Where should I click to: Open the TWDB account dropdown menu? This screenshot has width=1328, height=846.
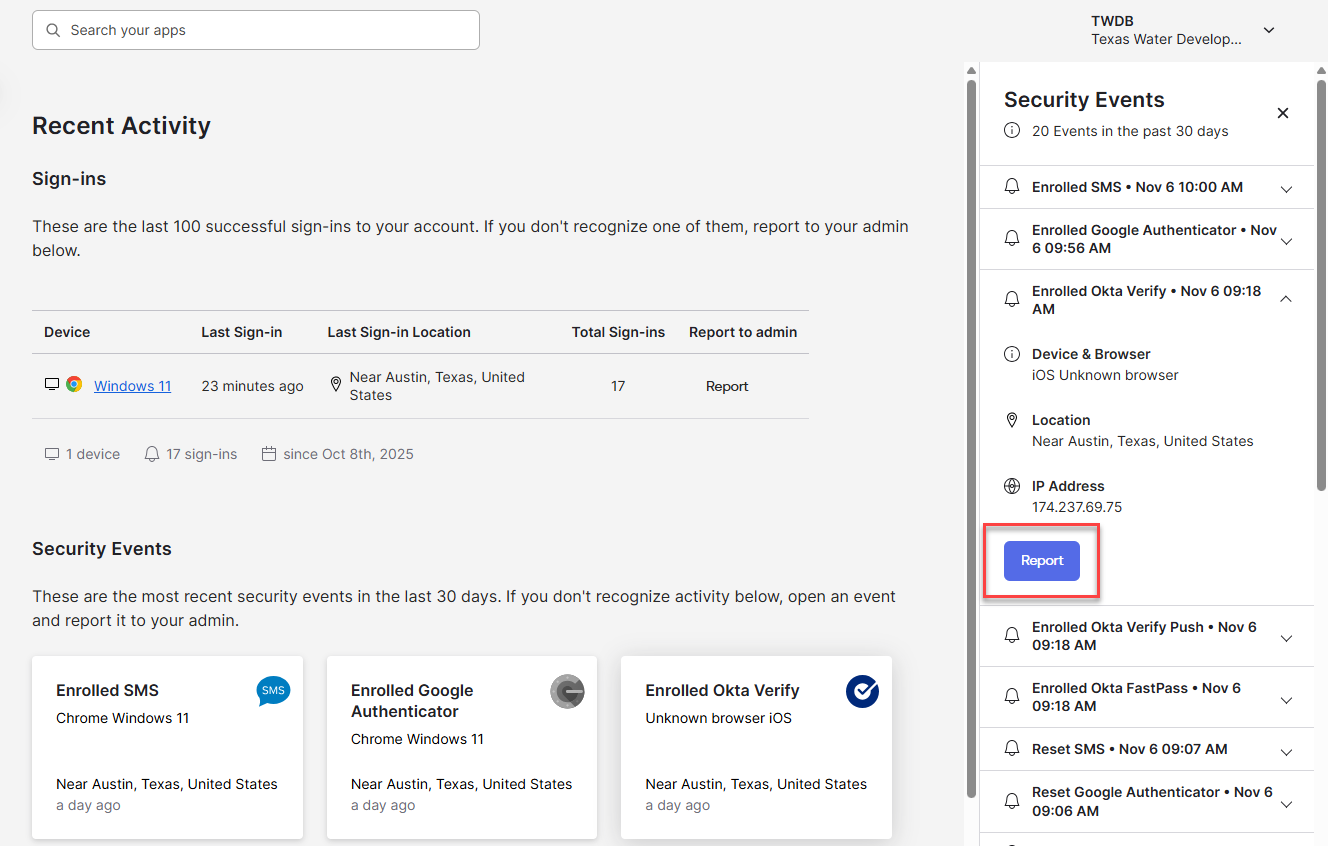tap(1268, 30)
